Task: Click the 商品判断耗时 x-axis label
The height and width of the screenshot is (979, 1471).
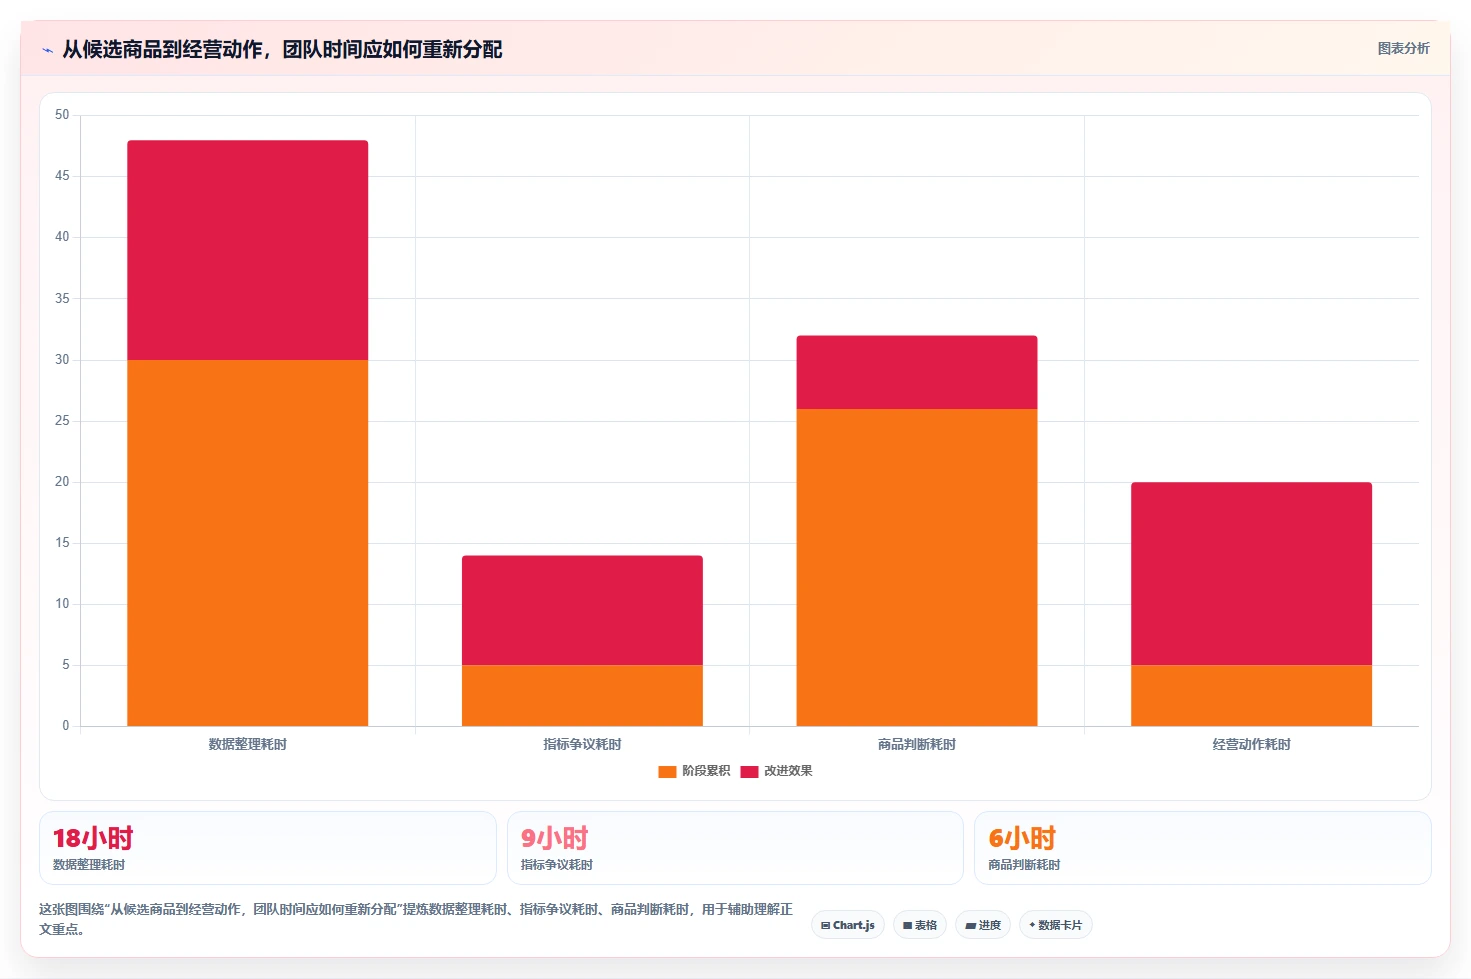Action: [x=917, y=744]
